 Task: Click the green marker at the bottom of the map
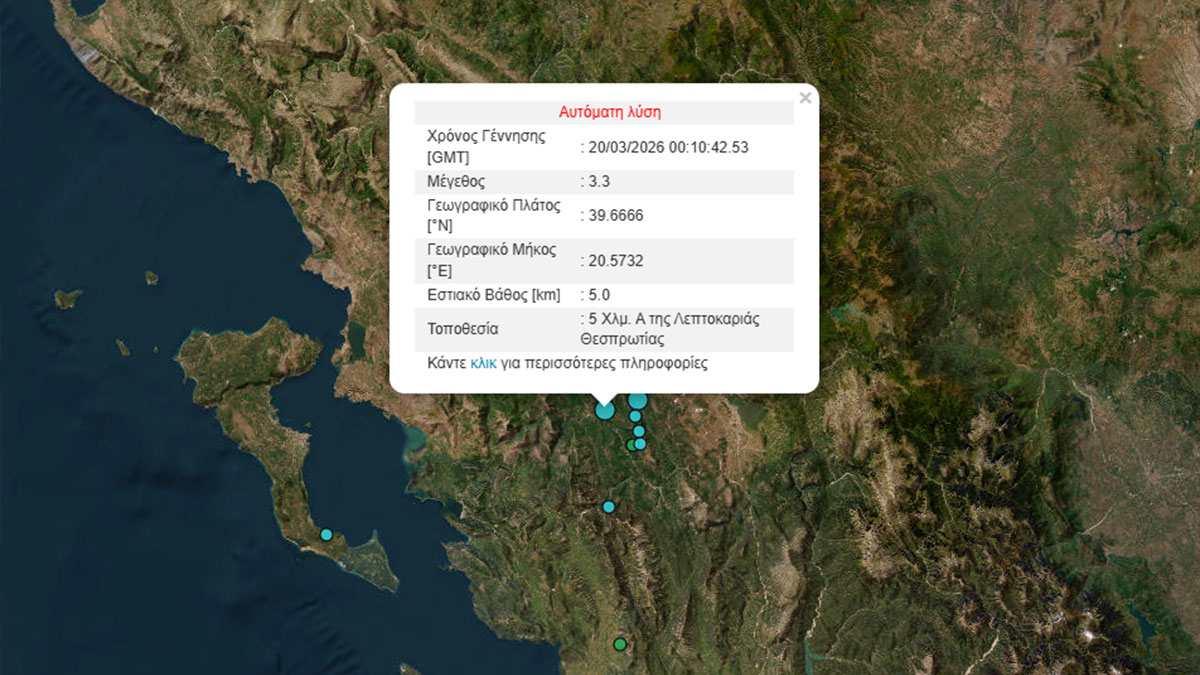point(620,644)
